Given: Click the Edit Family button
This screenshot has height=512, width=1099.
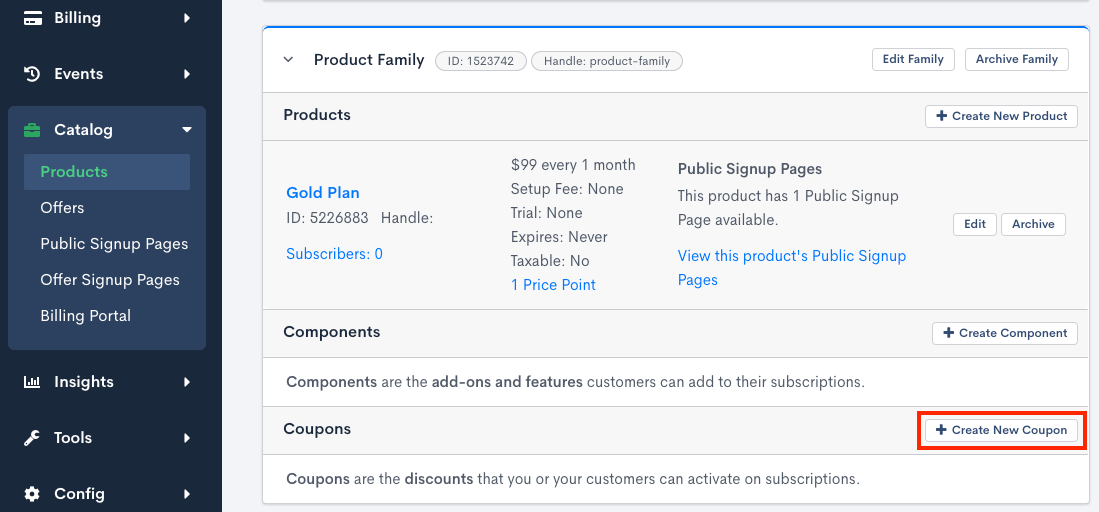Looking at the screenshot, I should pos(913,59).
